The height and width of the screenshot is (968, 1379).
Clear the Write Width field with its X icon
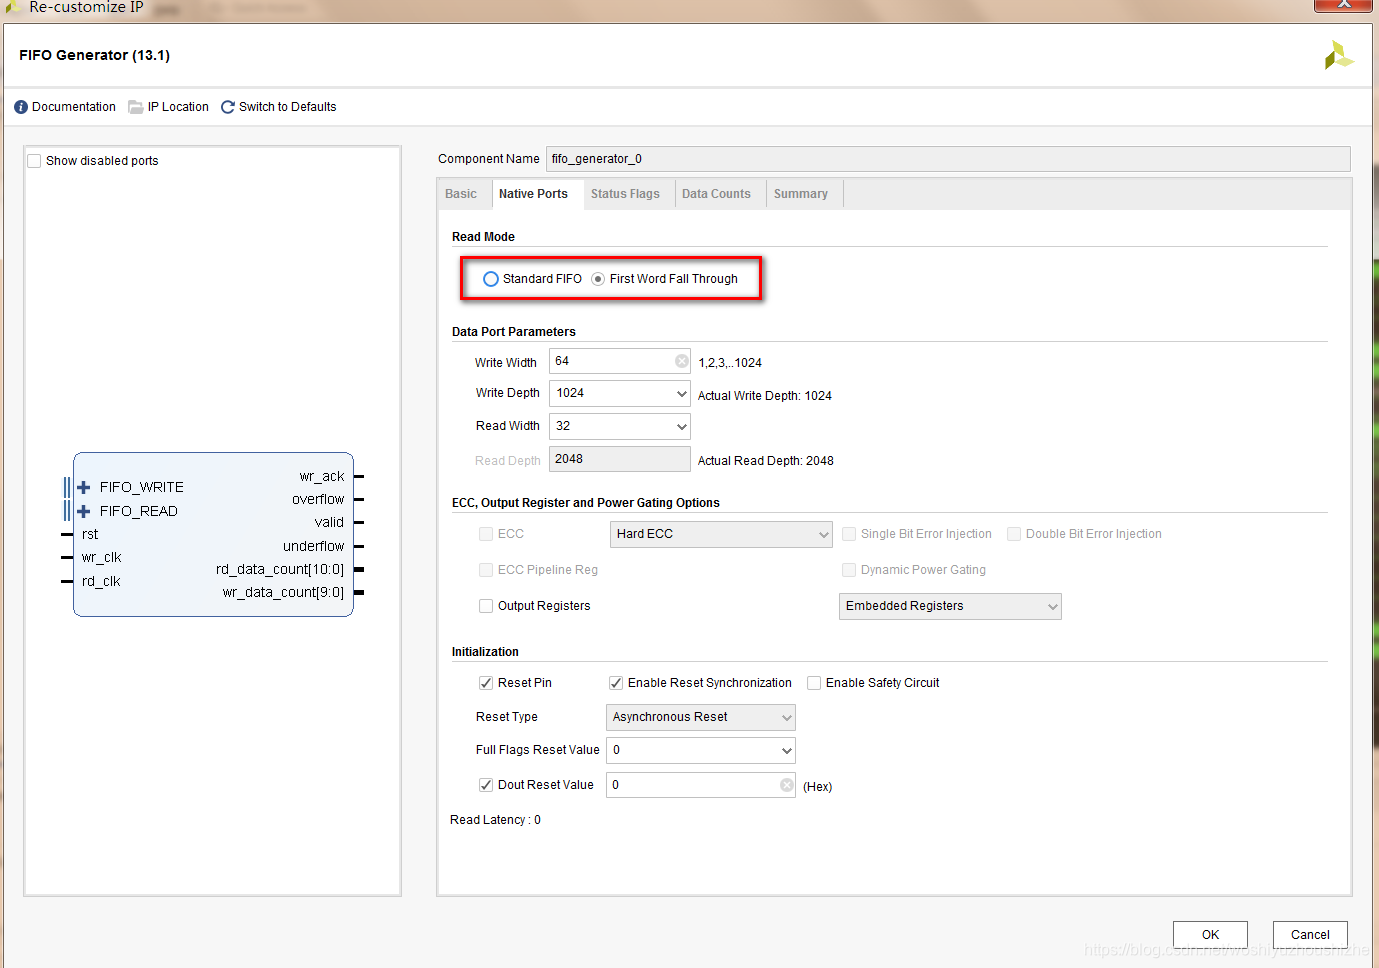point(682,361)
